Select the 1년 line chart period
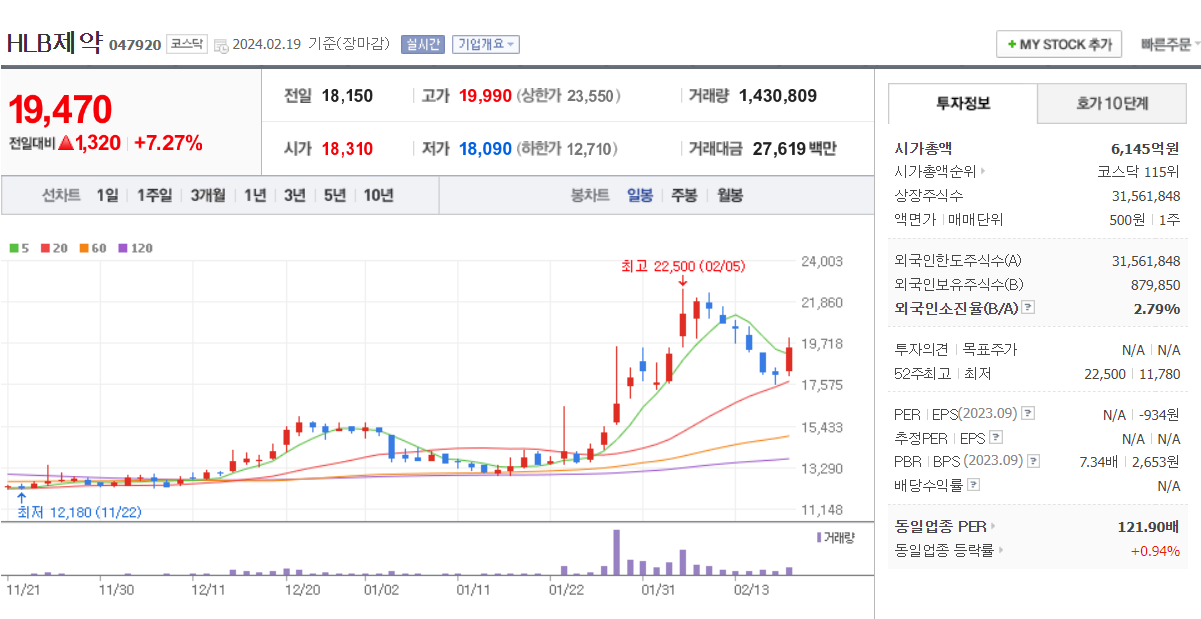This screenshot has width=1201, height=619. pos(255,196)
